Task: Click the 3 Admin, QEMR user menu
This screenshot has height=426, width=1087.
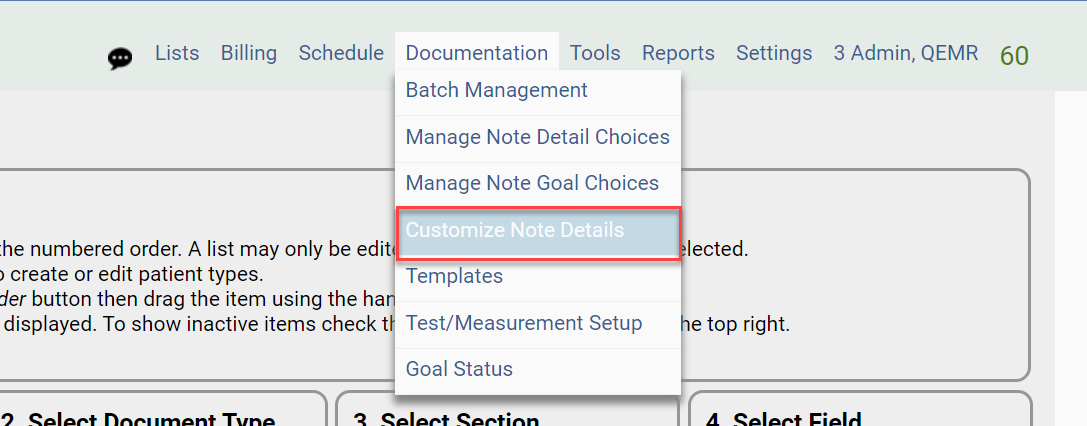Action: coord(906,53)
